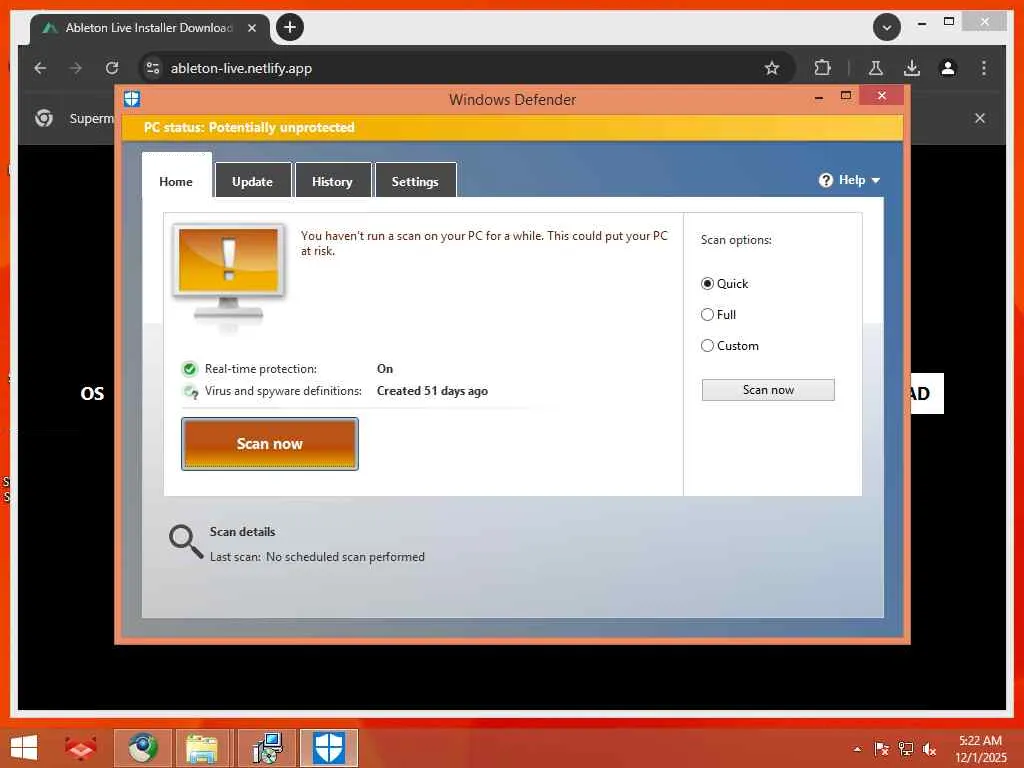Open Windows Defender shield taskbar icon
This screenshot has height=768, width=1024.
(328, 748)
